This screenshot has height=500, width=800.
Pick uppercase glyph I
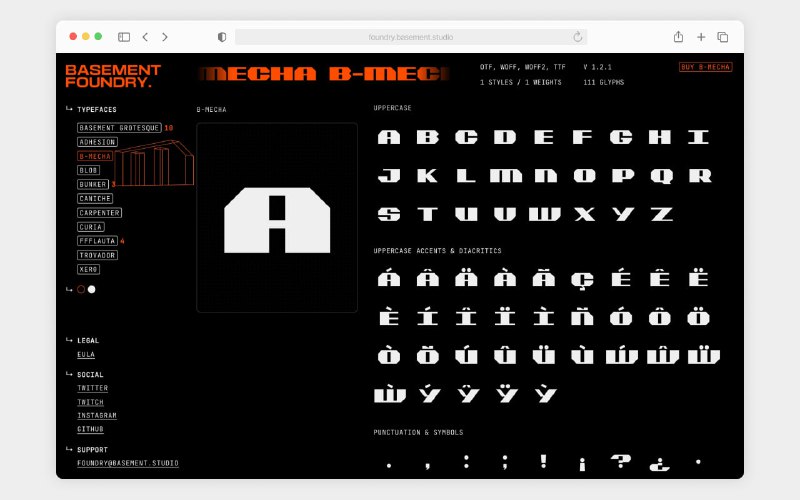coord(698,137)
